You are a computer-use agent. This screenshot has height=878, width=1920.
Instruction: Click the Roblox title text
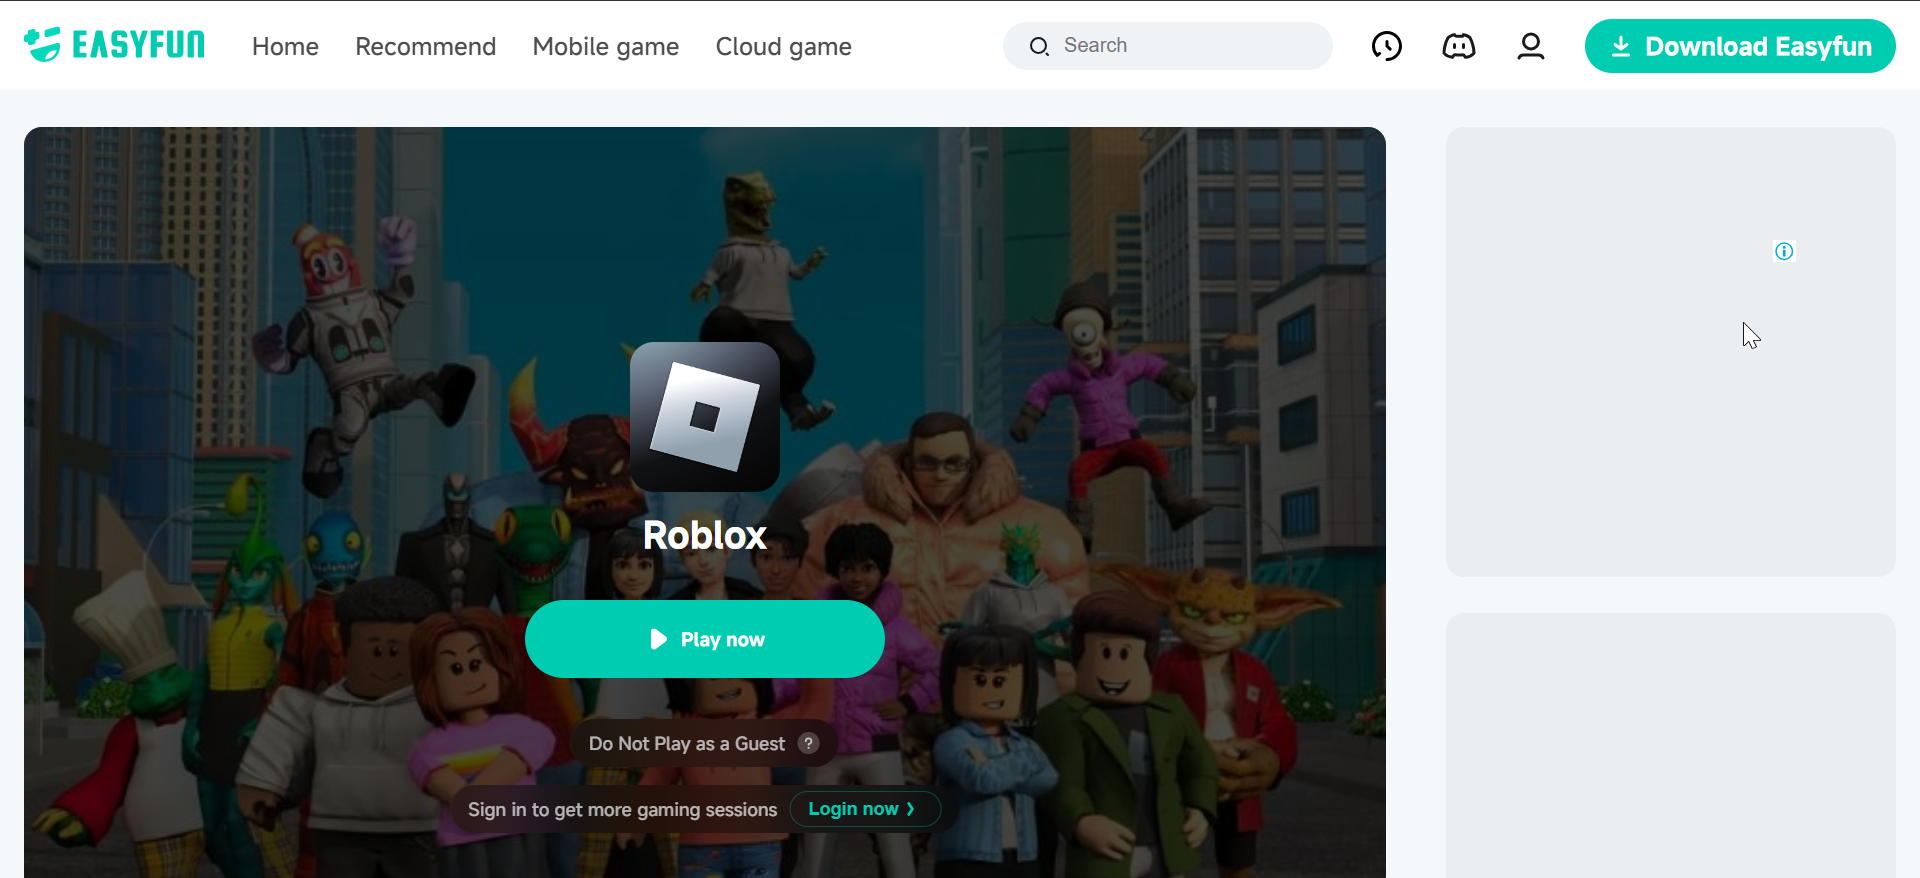705,535
